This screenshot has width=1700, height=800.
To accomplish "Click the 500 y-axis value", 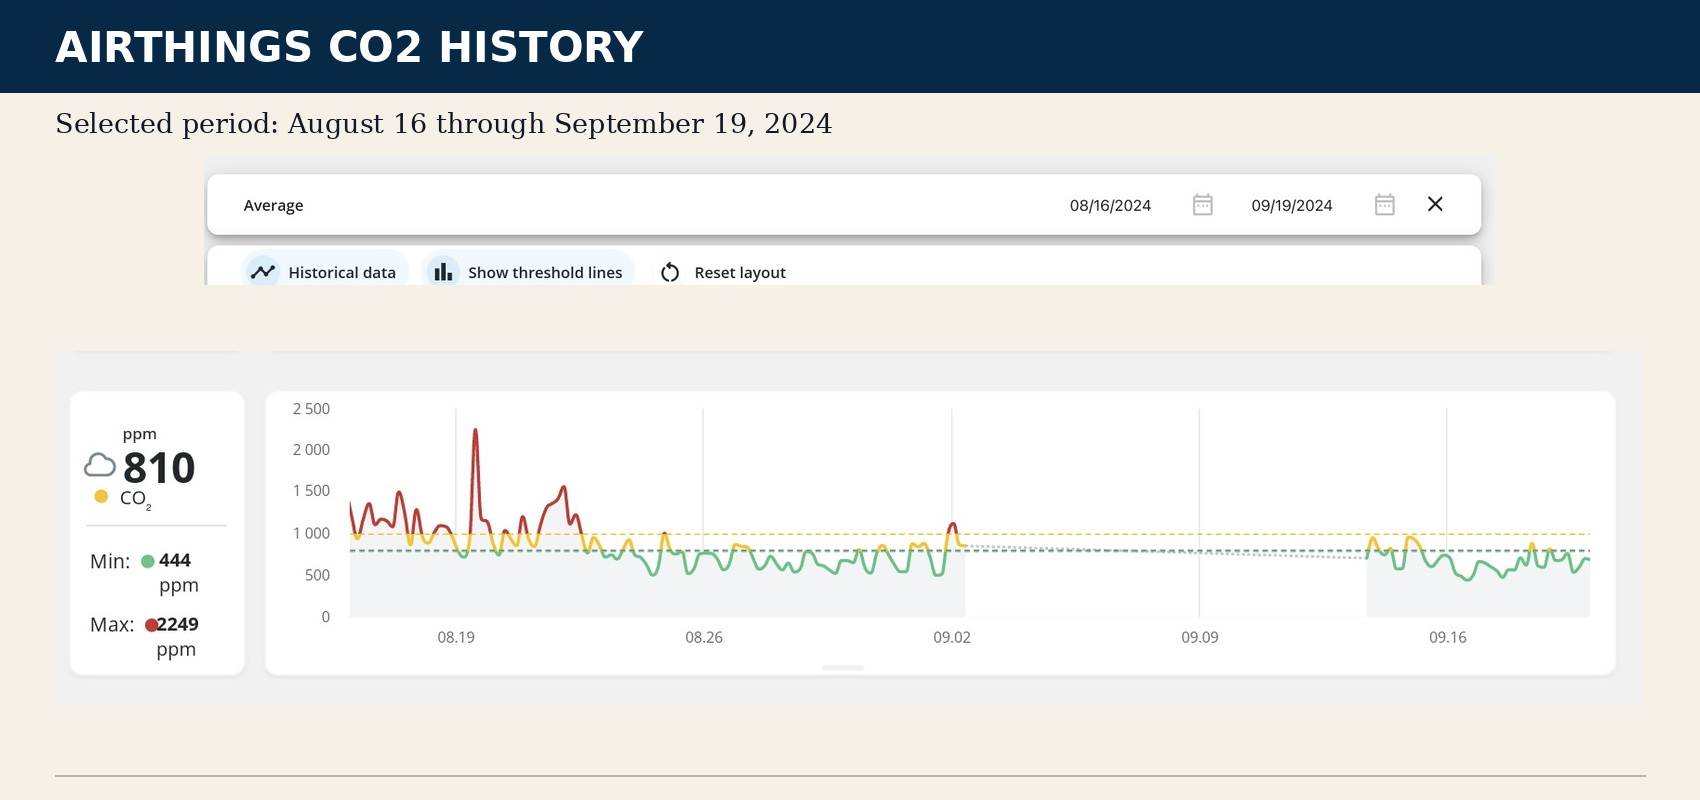I will [317, 575].
